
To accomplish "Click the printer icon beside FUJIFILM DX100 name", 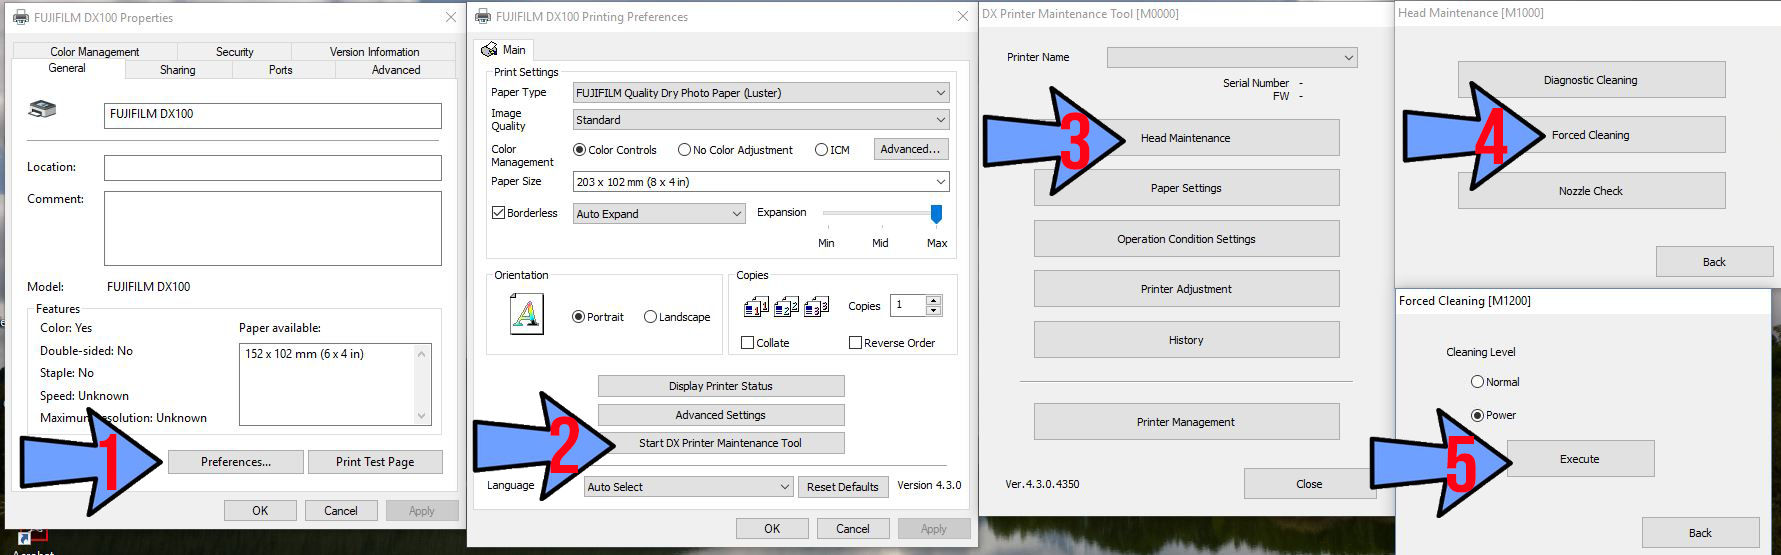I will (43, 110).
